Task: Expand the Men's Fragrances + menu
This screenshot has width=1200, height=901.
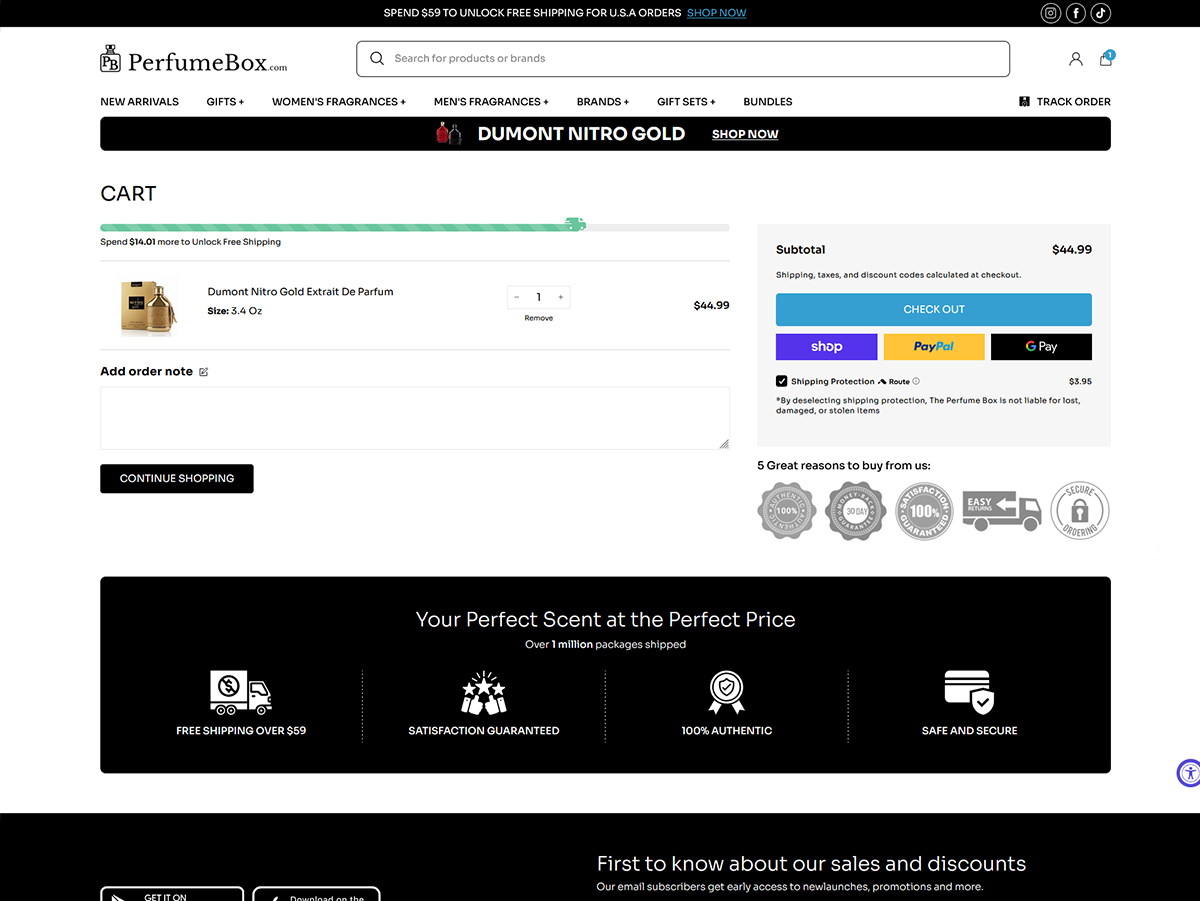Action: [491, 102]
